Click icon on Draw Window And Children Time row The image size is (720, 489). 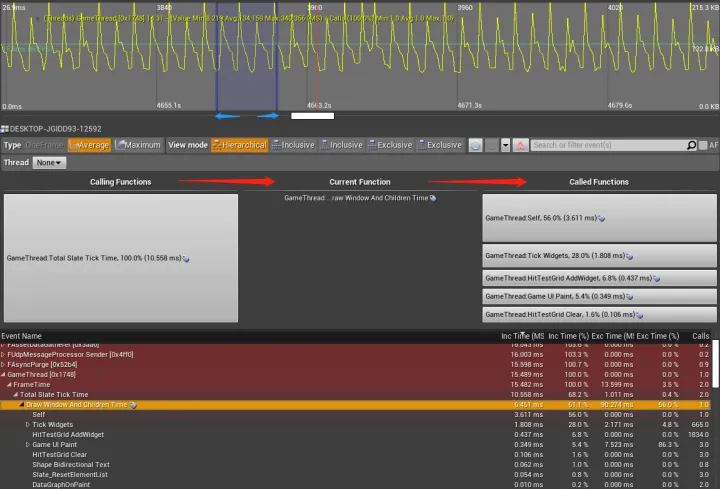click(x=133, y=405)
